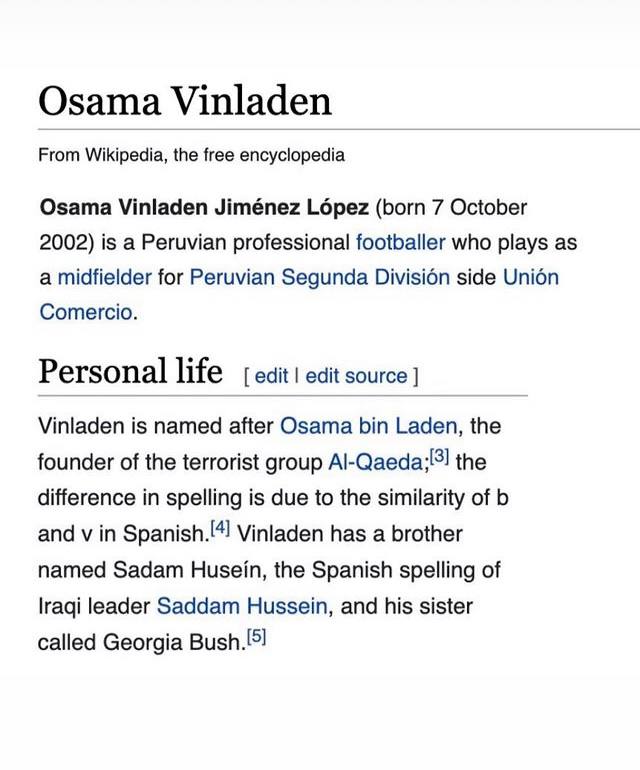Click edit beside Personal life
The image size is (640, 770).
[271, 376]
